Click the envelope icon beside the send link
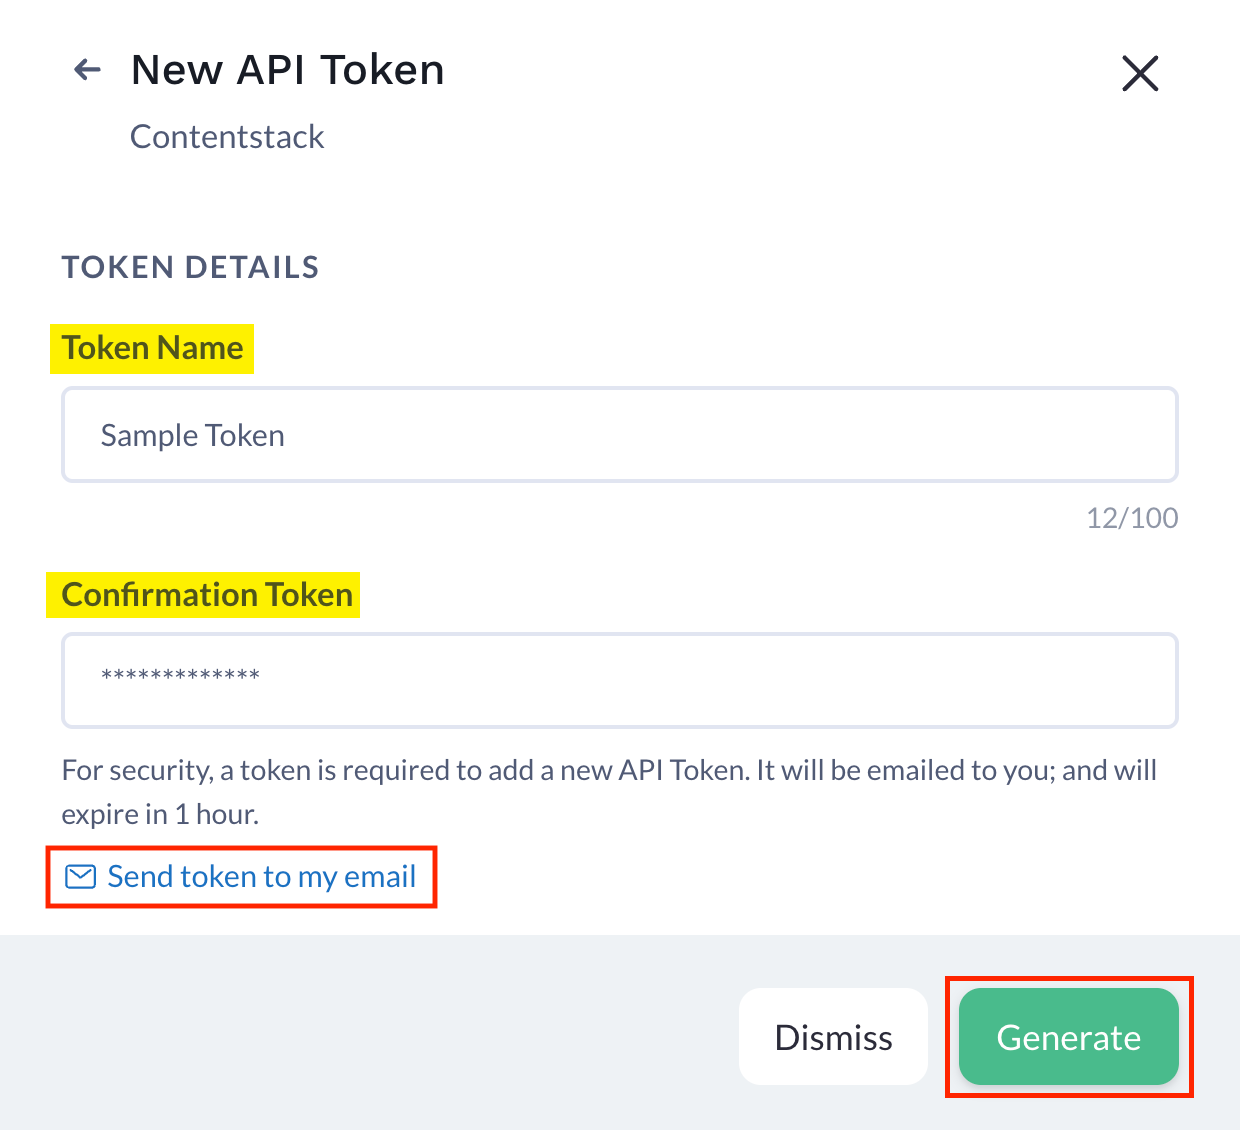The width and height of the screenshot is (1240, 1130). click(80, 877)
